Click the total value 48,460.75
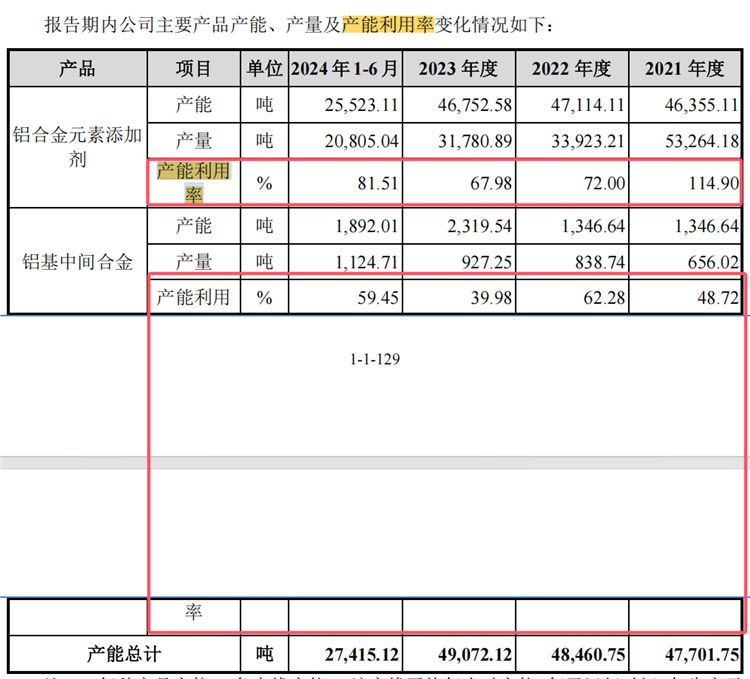The image size is (750, 679). click(588, 654)
